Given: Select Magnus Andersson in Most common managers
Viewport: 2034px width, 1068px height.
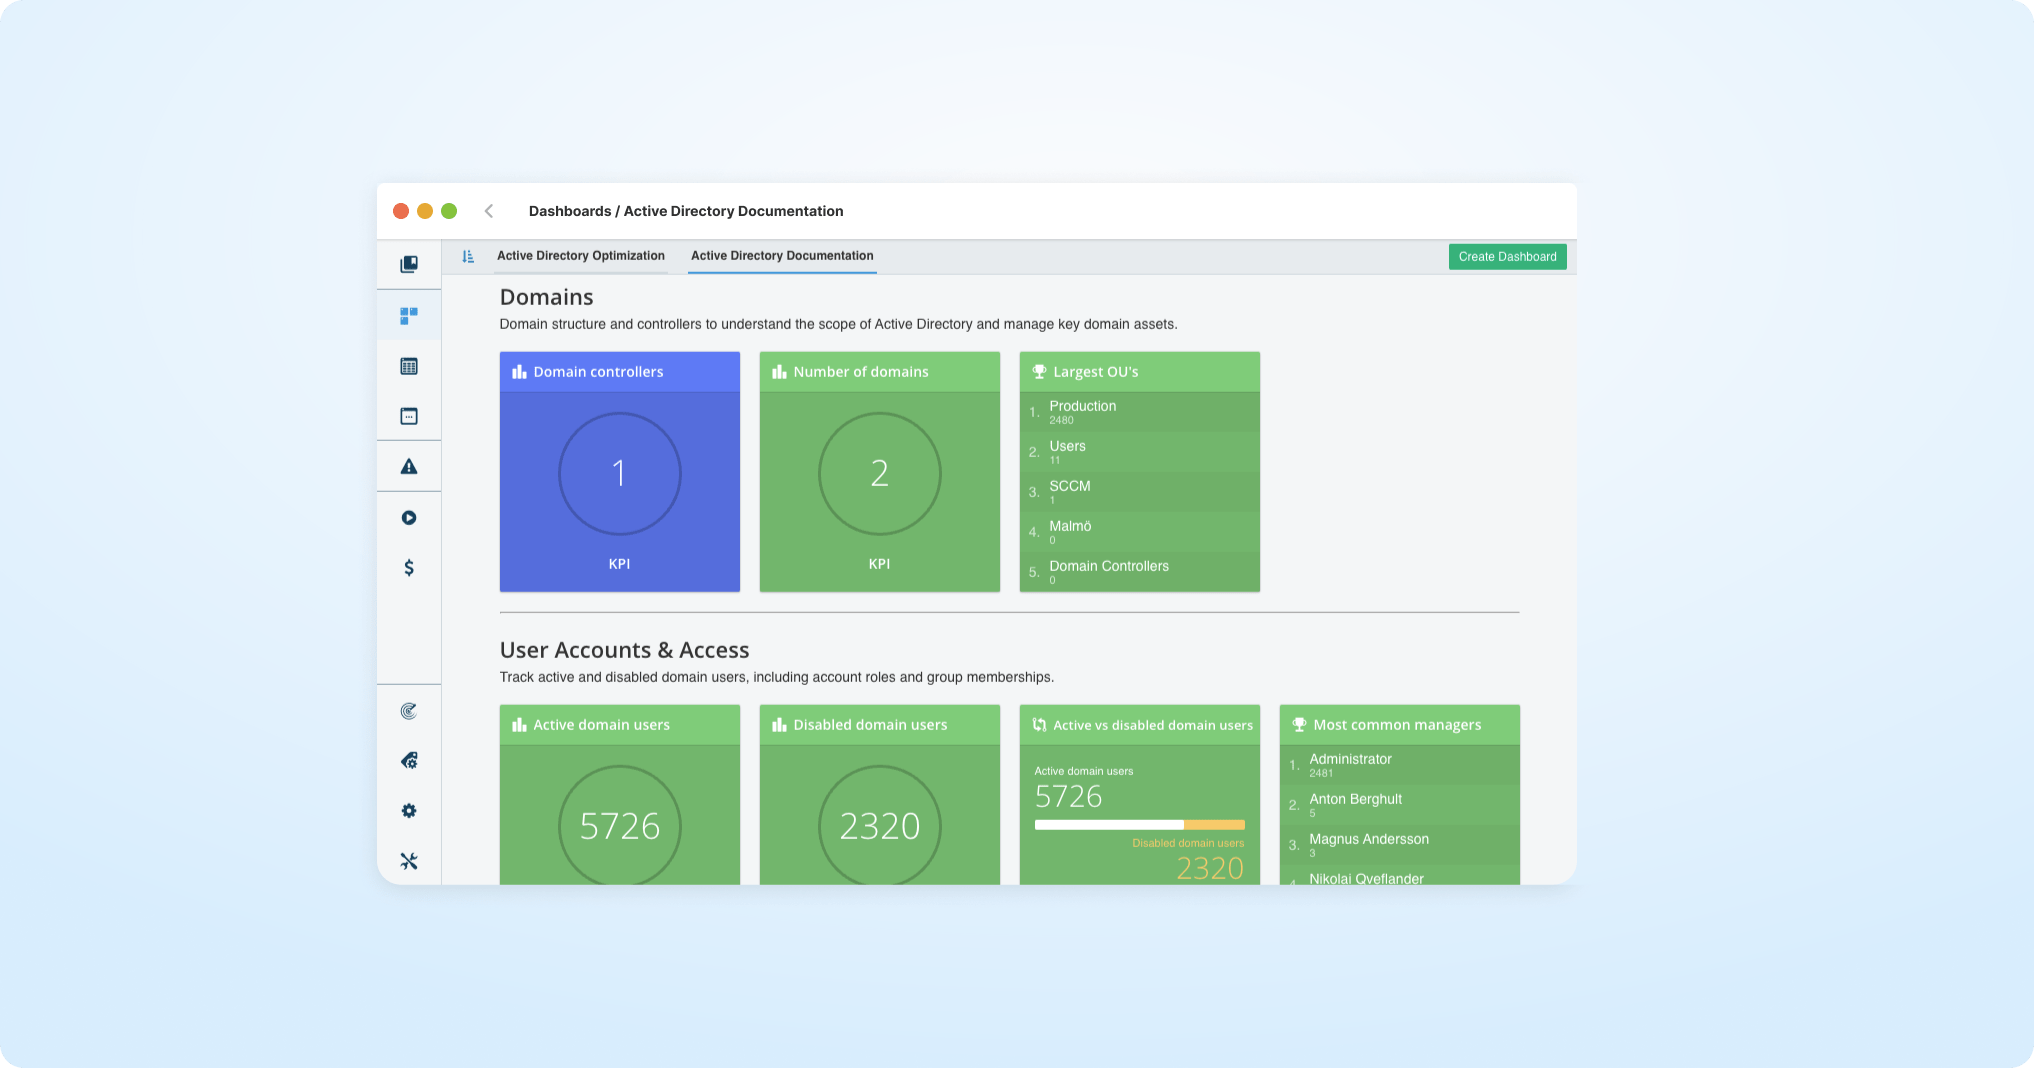Looking at the screenshot, I should 1400,845.
